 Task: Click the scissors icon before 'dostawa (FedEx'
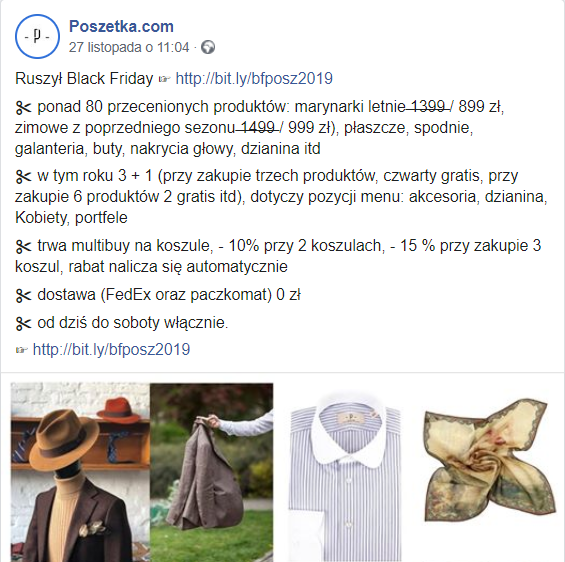[x=24, y=295]
